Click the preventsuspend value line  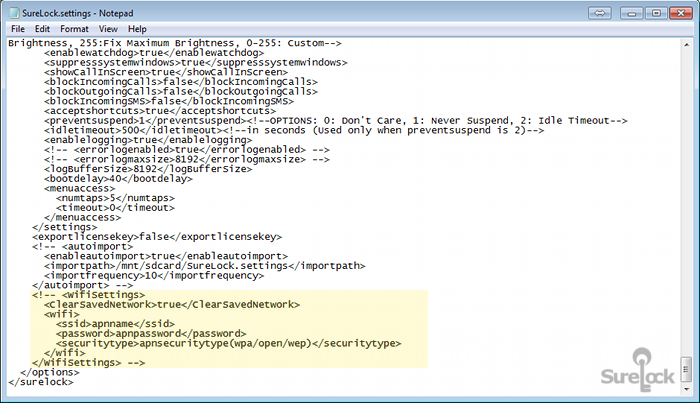click(336, 120)
